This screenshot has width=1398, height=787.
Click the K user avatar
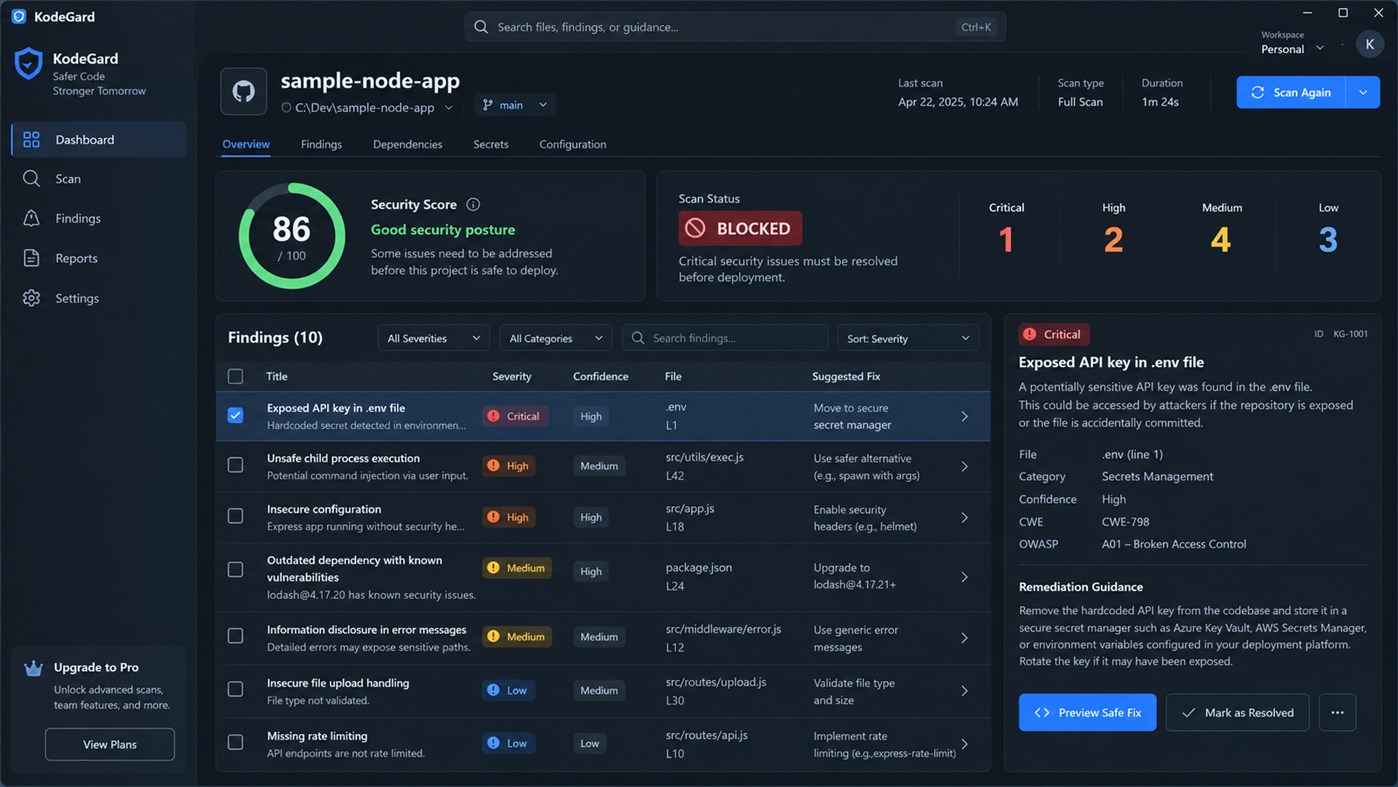pyautogui.click(x=1370, y=44)
